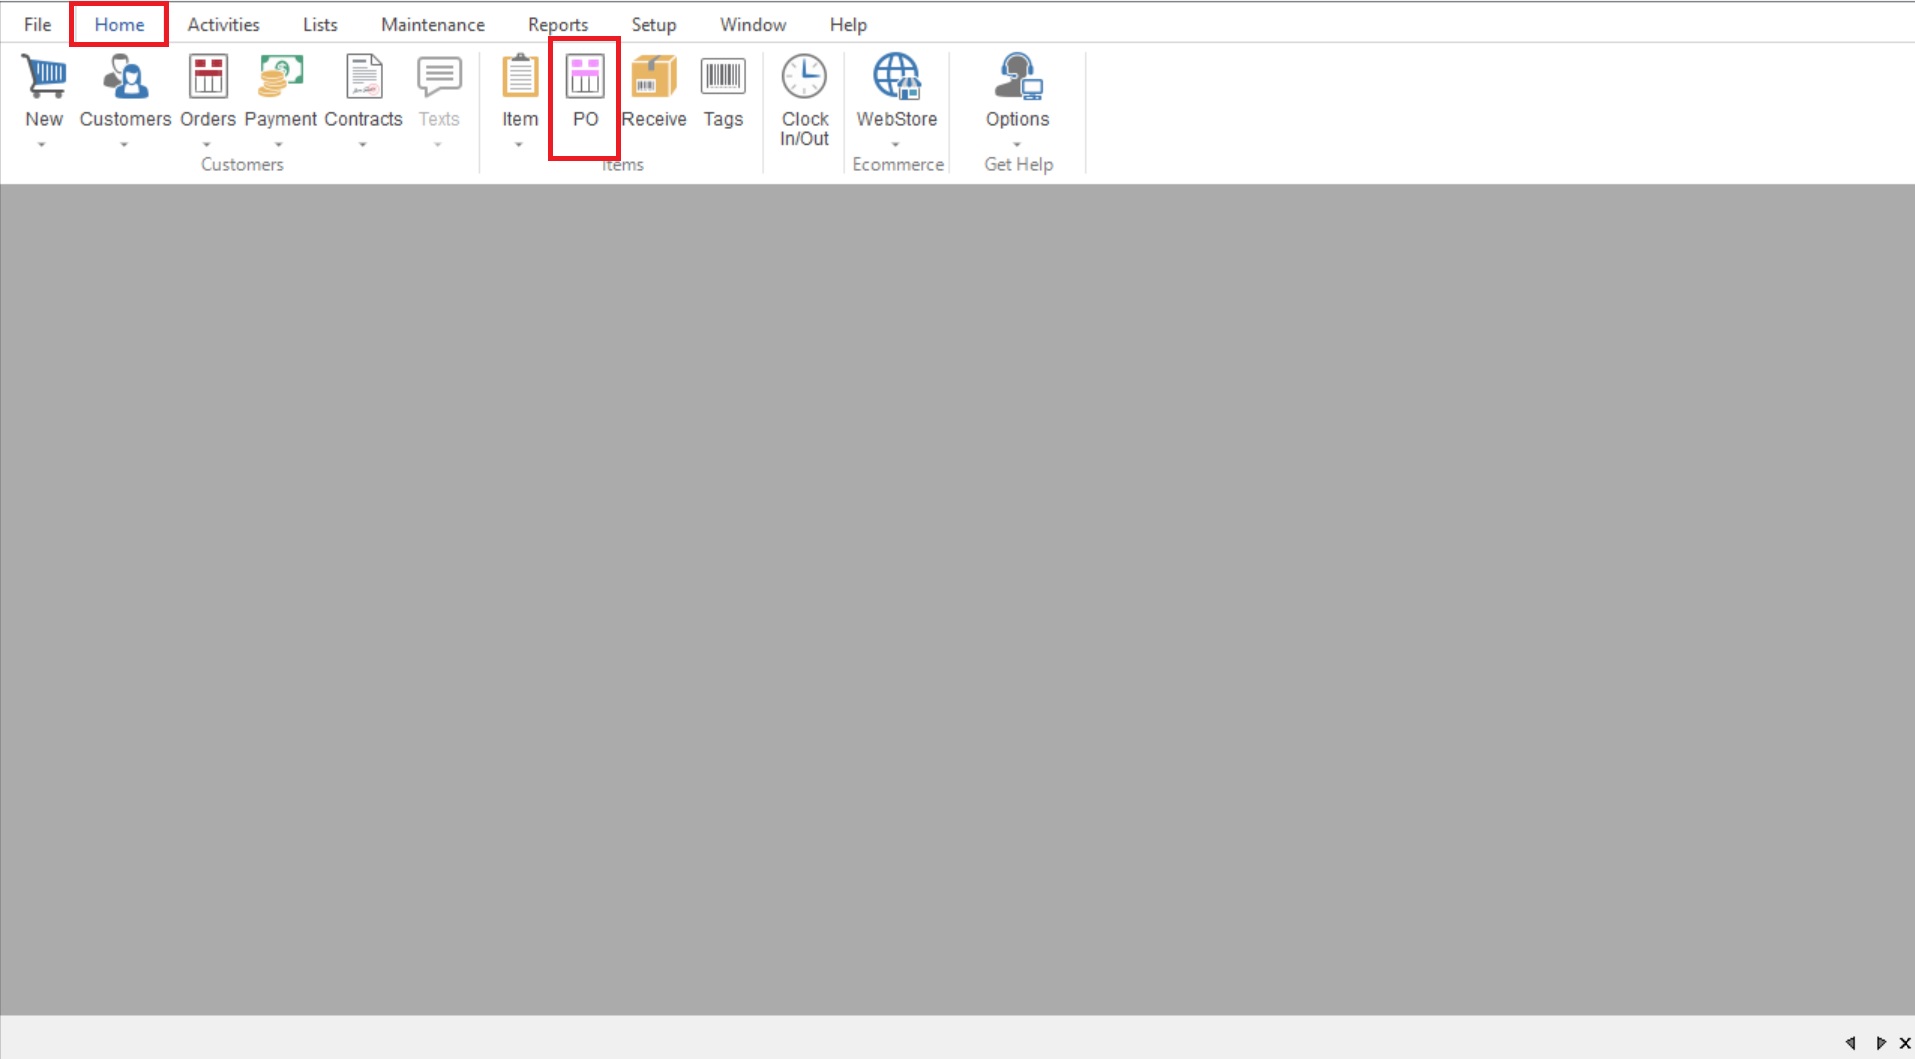1915x1059 pixels.
Task: Expand the Orders dropdown arrow
Action: [x=207, y=145]
